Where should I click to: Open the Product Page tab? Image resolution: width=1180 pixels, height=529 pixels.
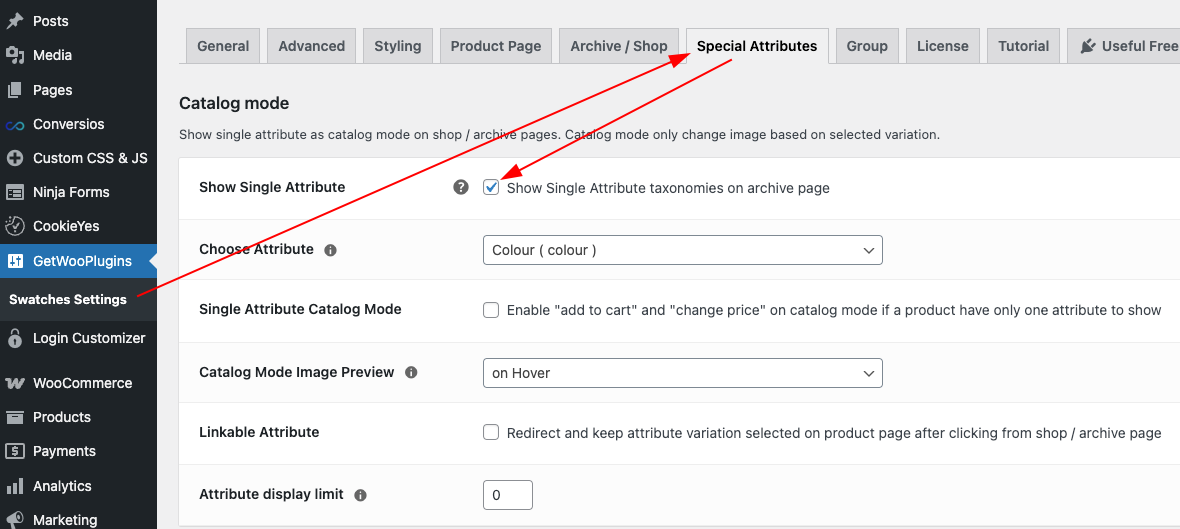coord(496,46)
